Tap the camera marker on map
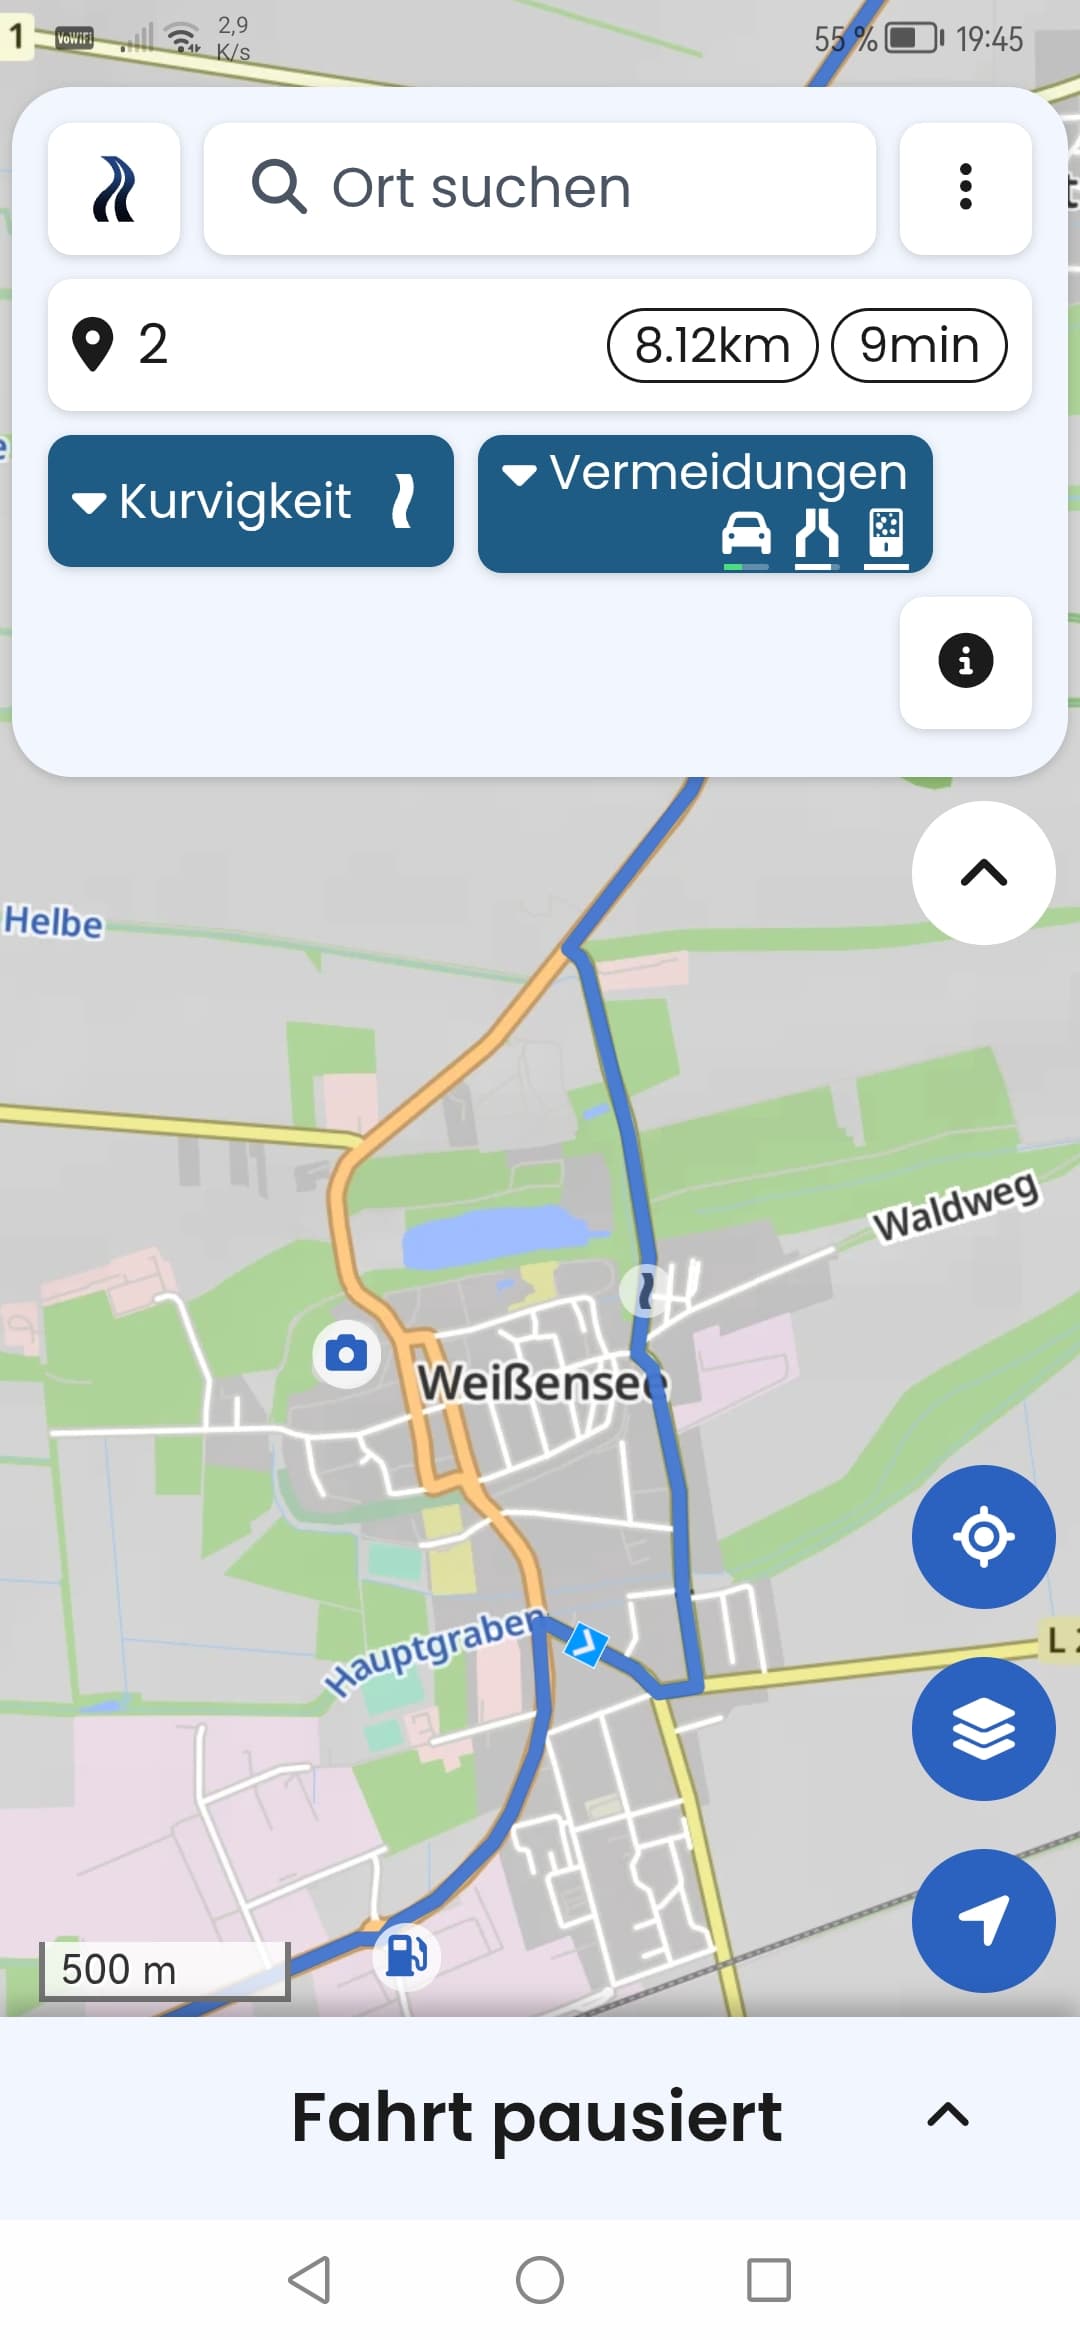Screen dimensions: 1080x2340 346,1354
